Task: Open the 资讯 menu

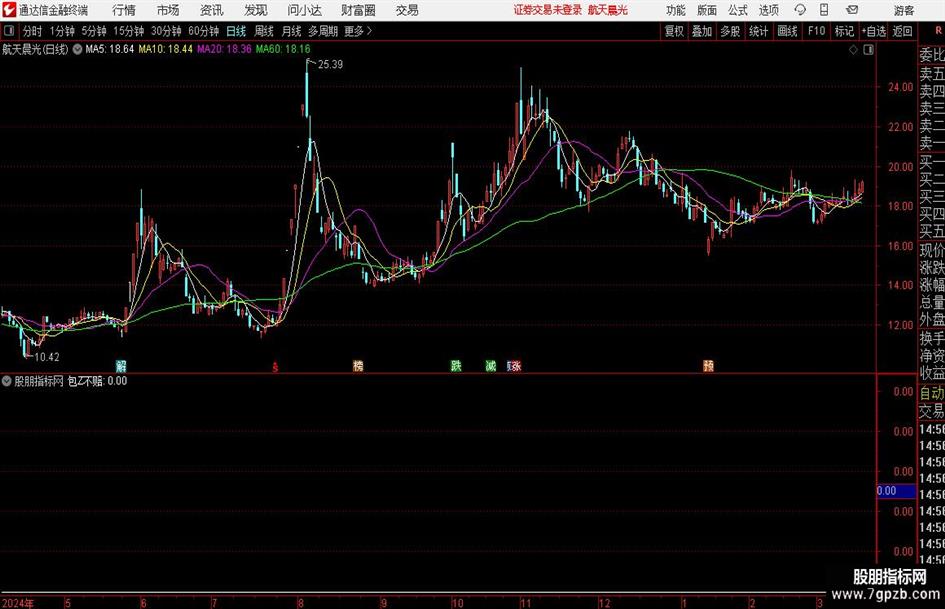Action: (212, 10)
